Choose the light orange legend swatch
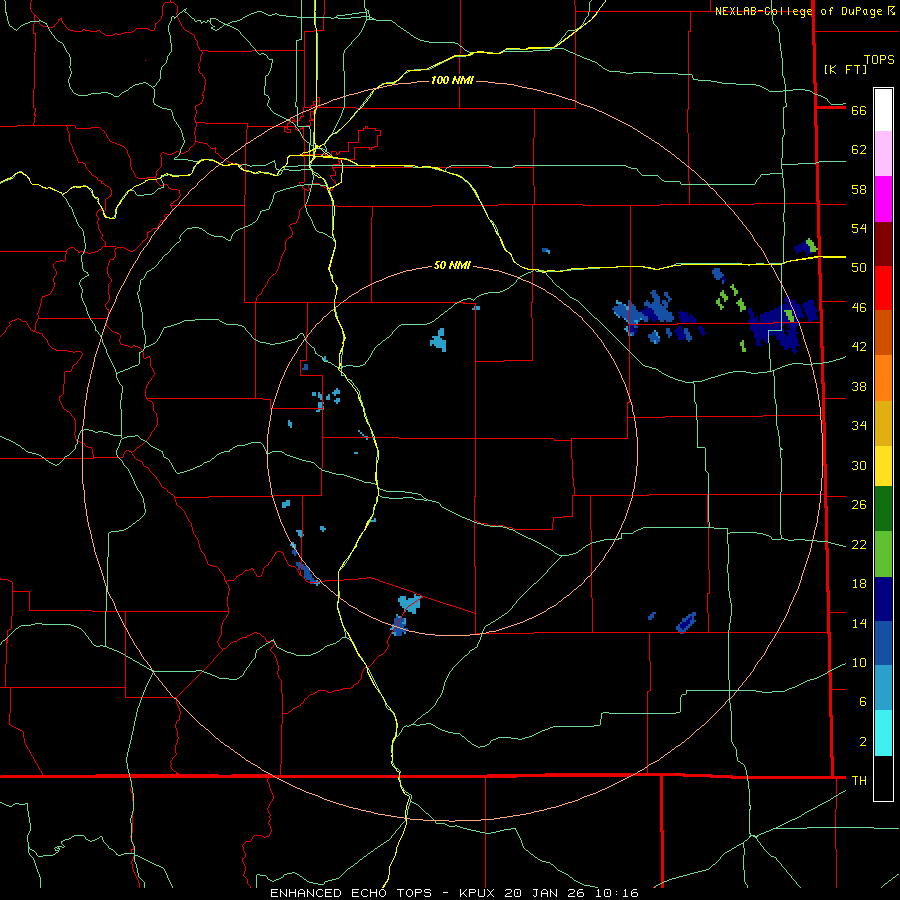Viewport: 900px width, 900px height. point(883,378)
